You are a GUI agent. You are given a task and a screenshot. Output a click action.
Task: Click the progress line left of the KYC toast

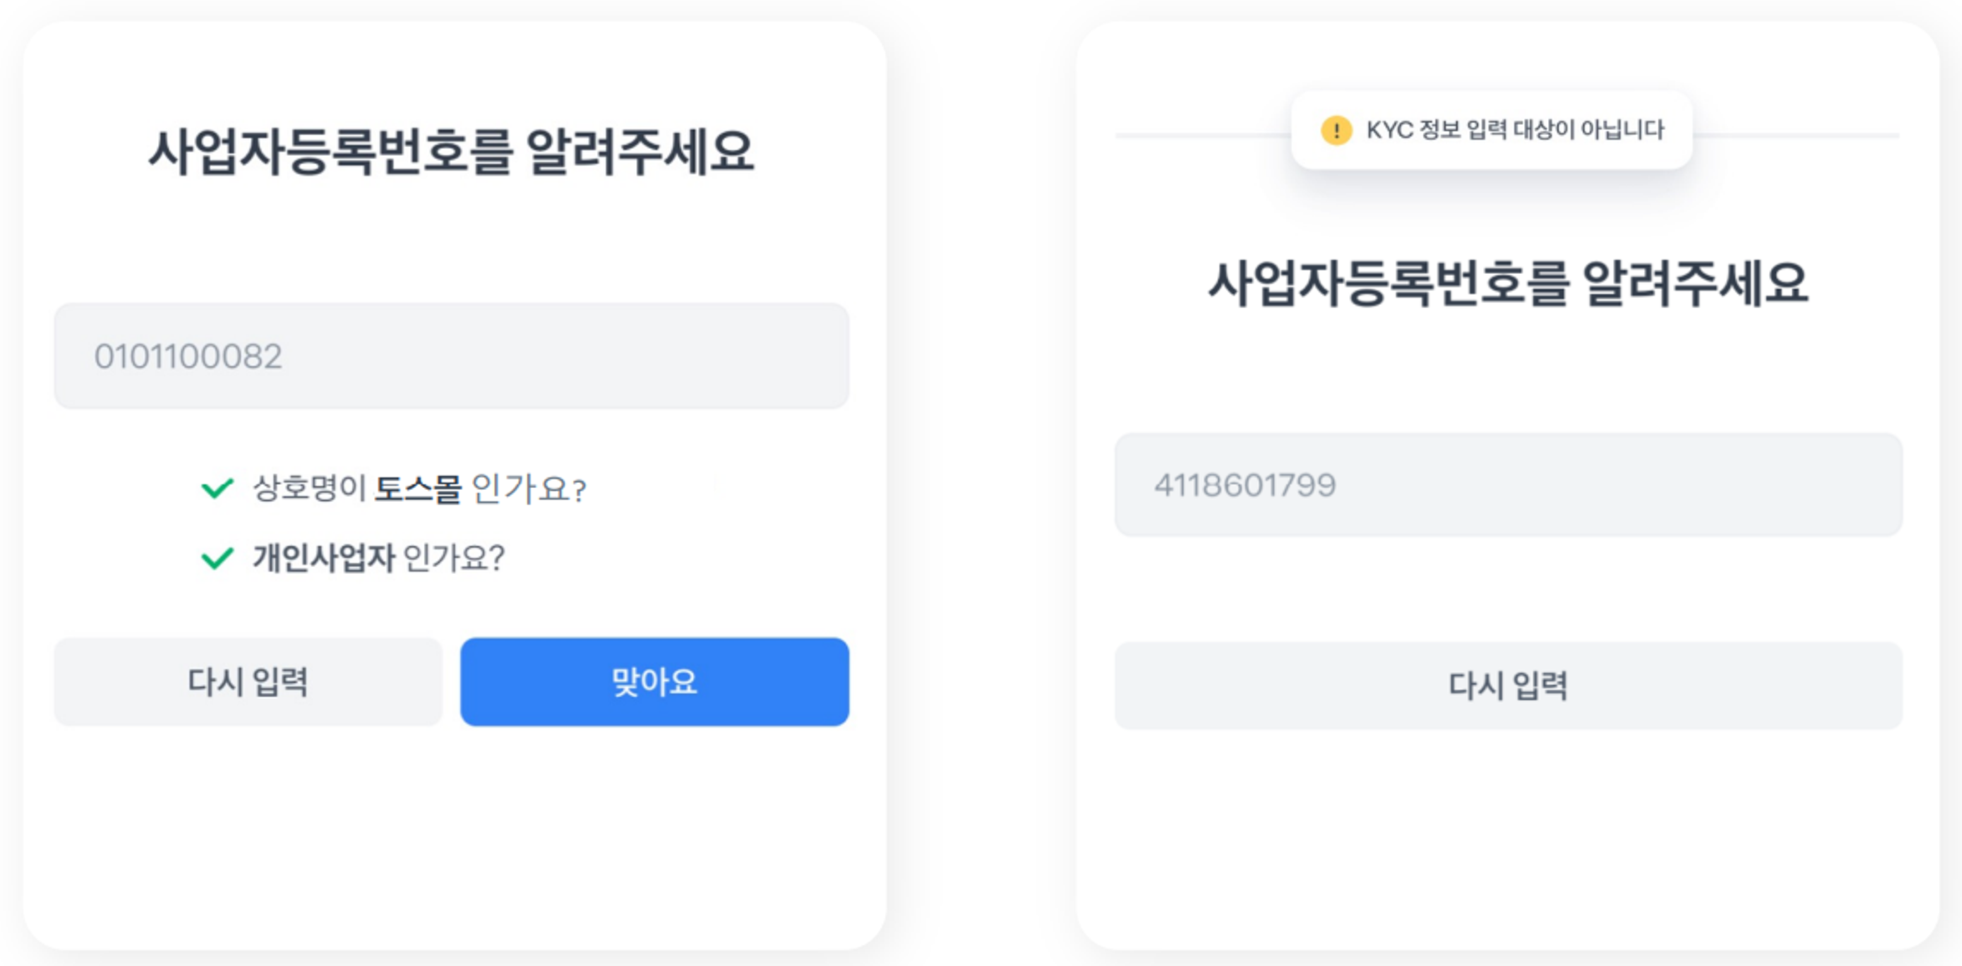(x=1200, y=135)
